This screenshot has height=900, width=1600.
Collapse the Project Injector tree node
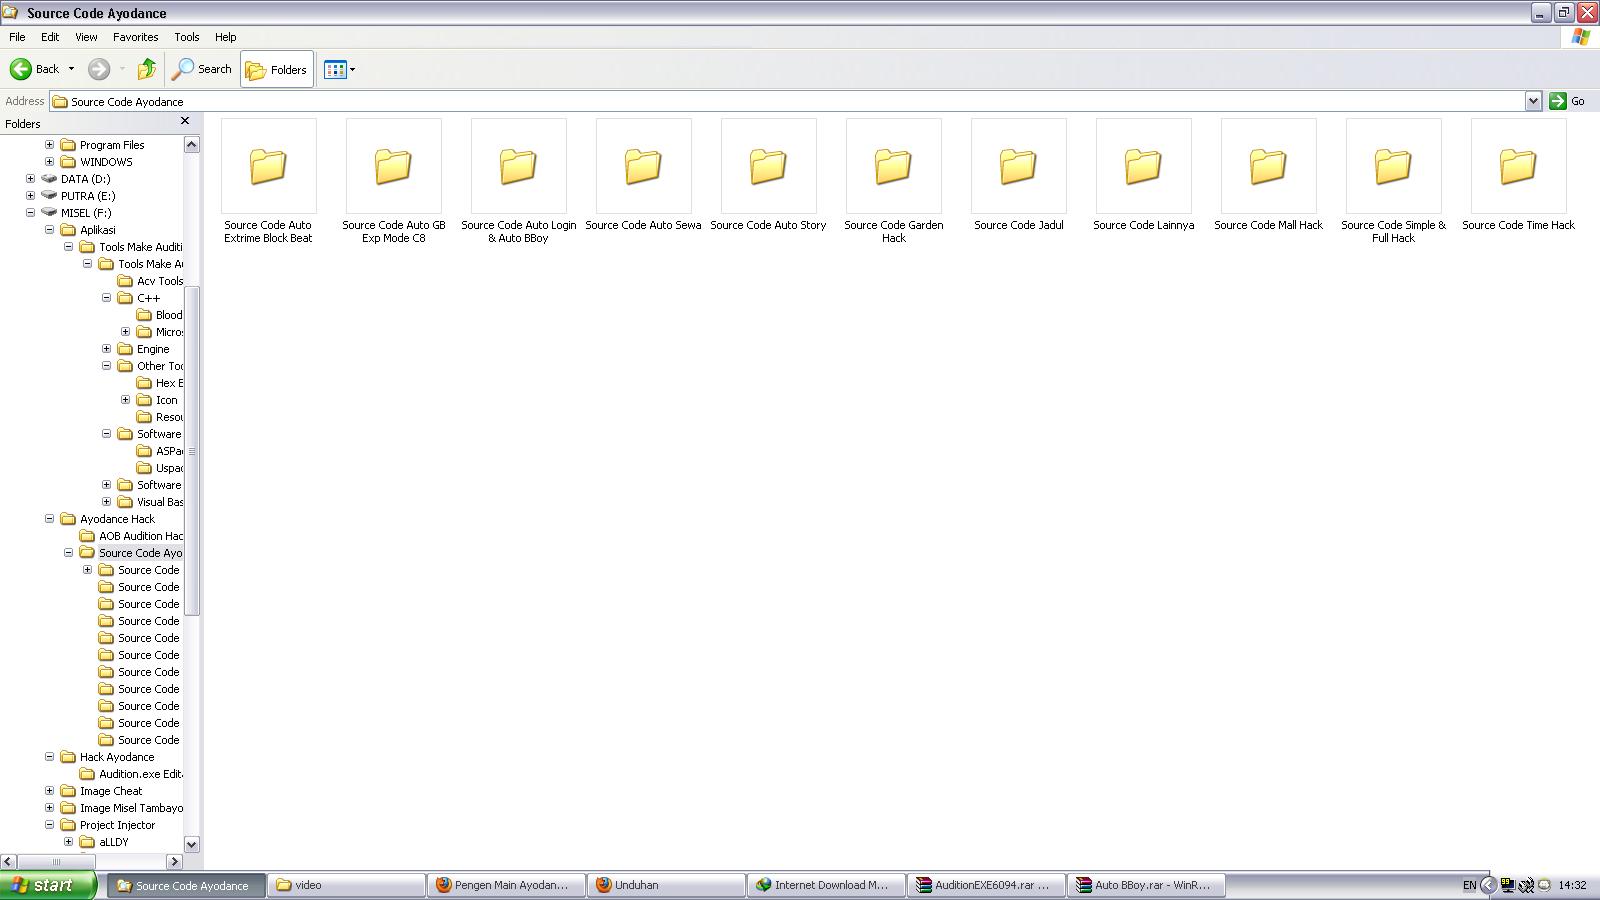click(x=49, y=825)
